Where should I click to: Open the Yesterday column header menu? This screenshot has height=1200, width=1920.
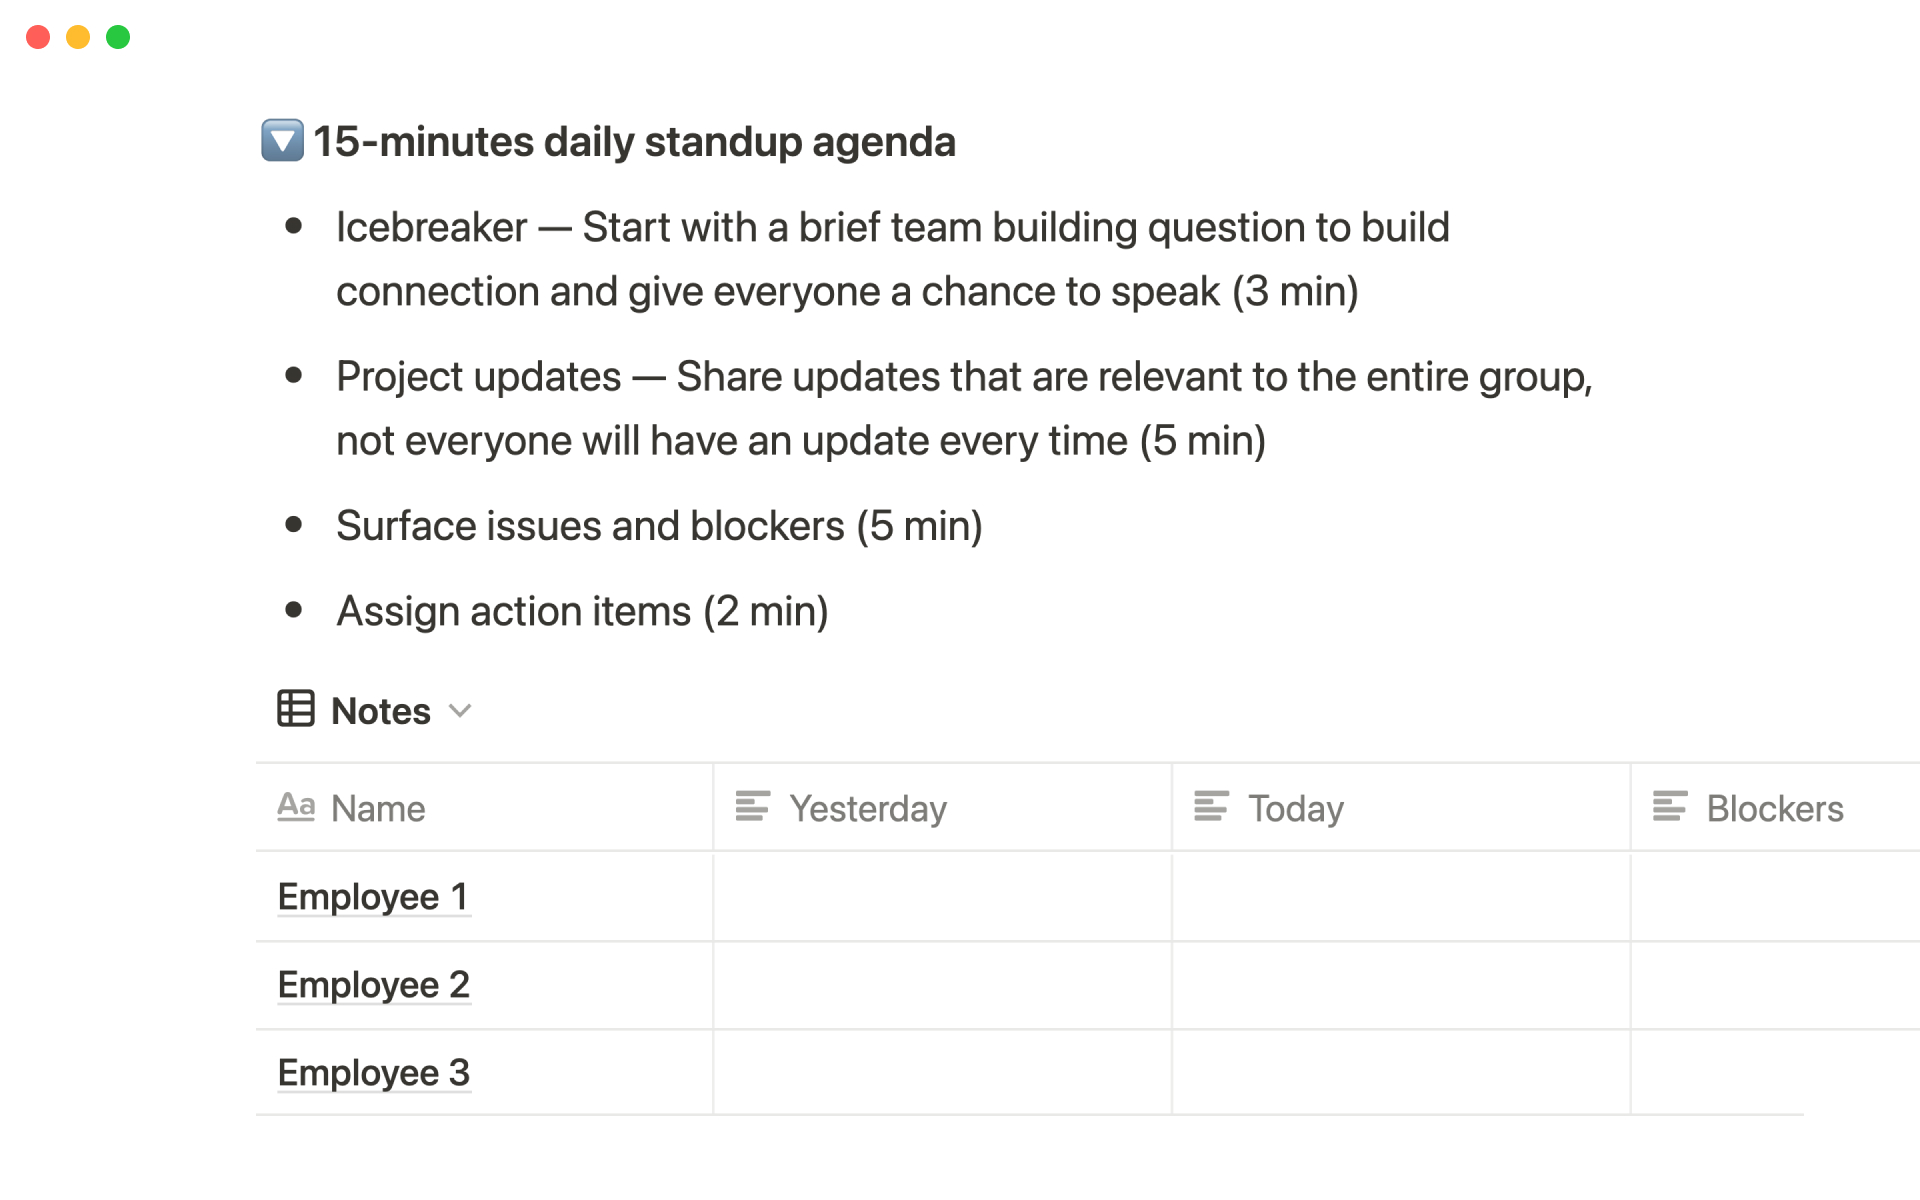867,808
